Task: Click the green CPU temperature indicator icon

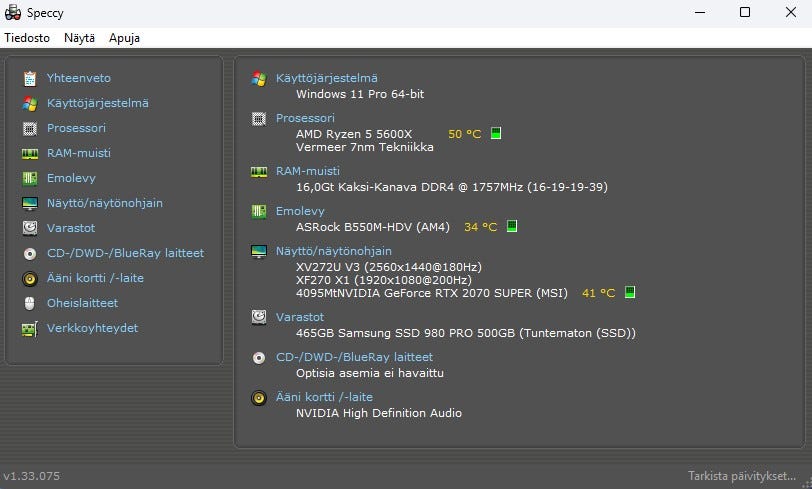Action: (x=496, y=133)
